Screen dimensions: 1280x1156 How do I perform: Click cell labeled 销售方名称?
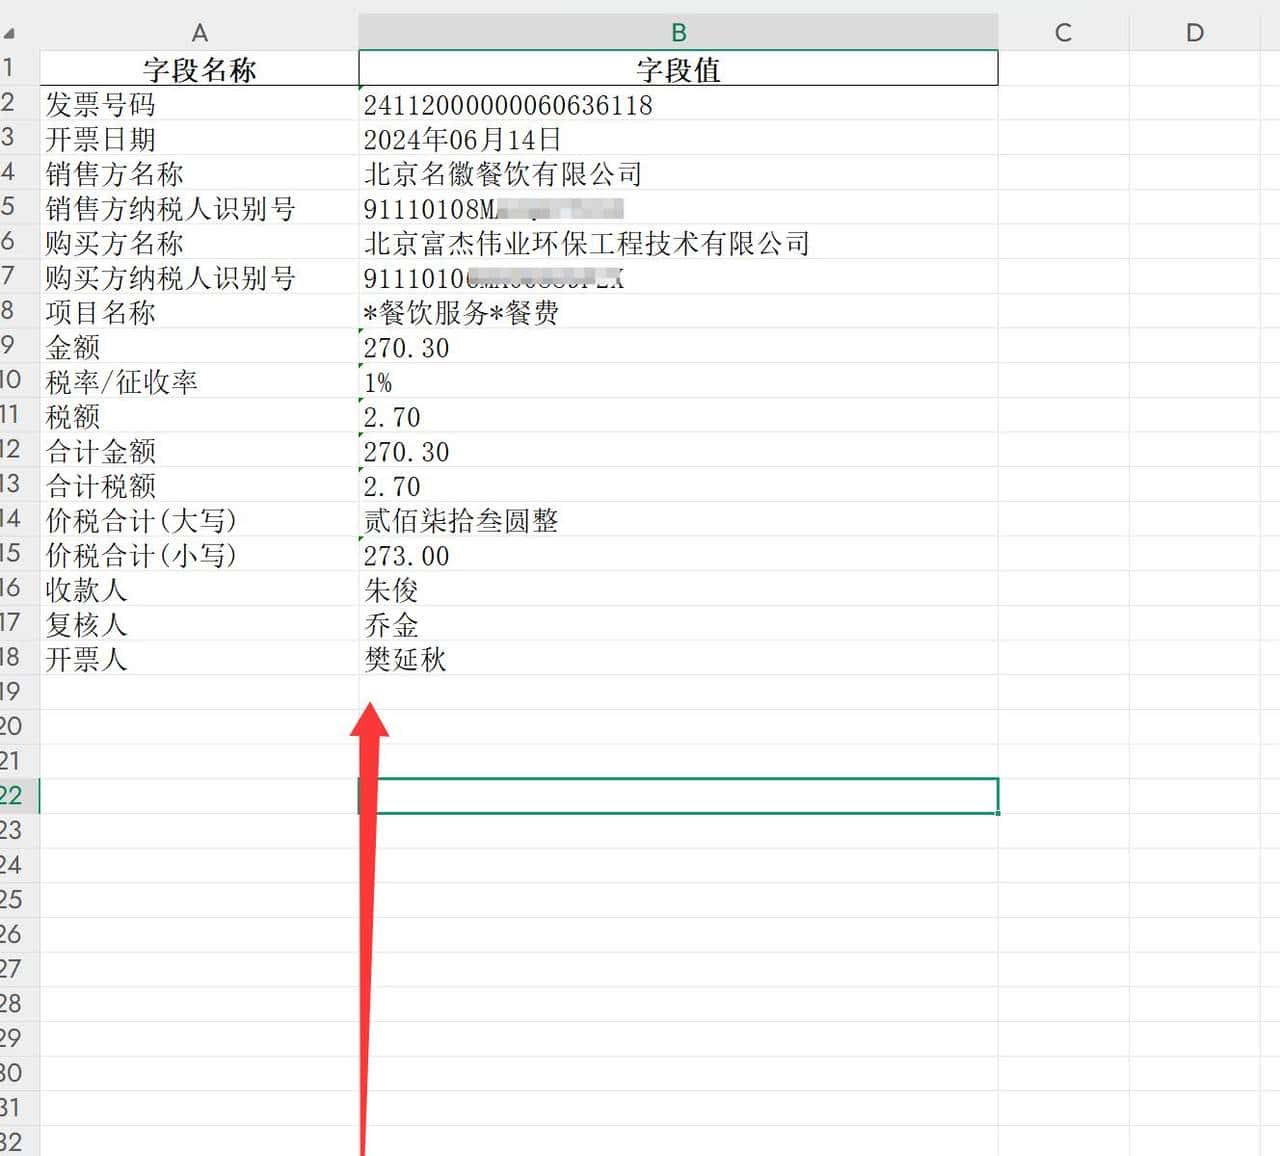tap(199, 174)
